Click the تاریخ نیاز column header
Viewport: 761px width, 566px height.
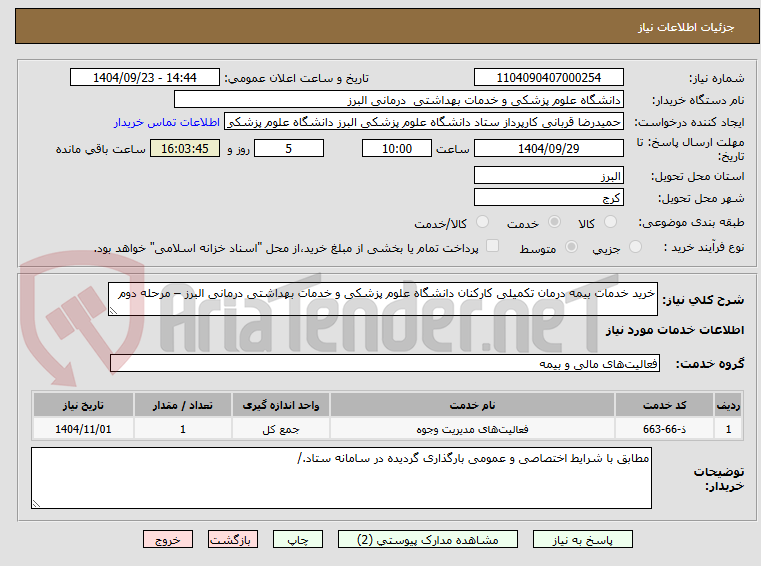coord(83,405)
